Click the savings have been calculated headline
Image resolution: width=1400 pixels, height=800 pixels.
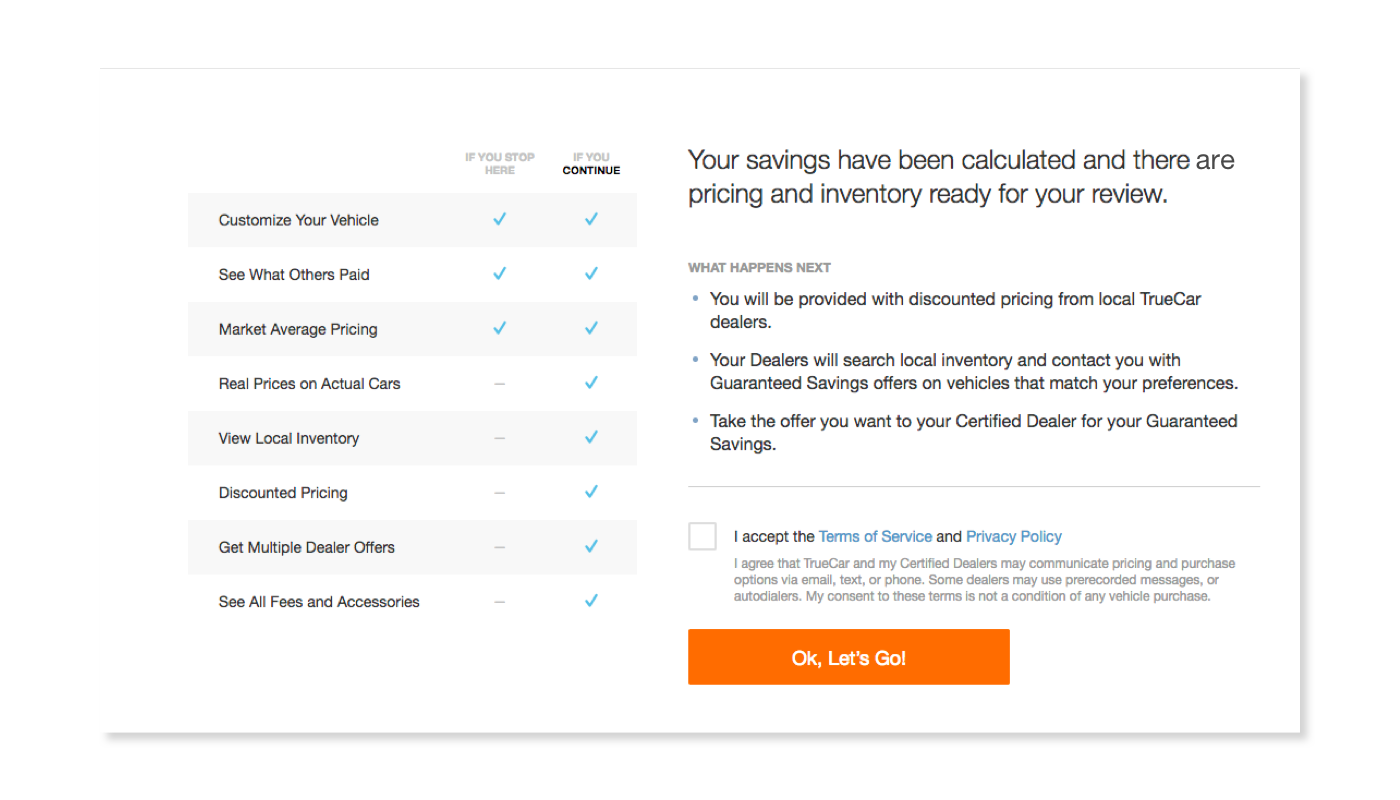pyautogui.click(x=961, y=176)
